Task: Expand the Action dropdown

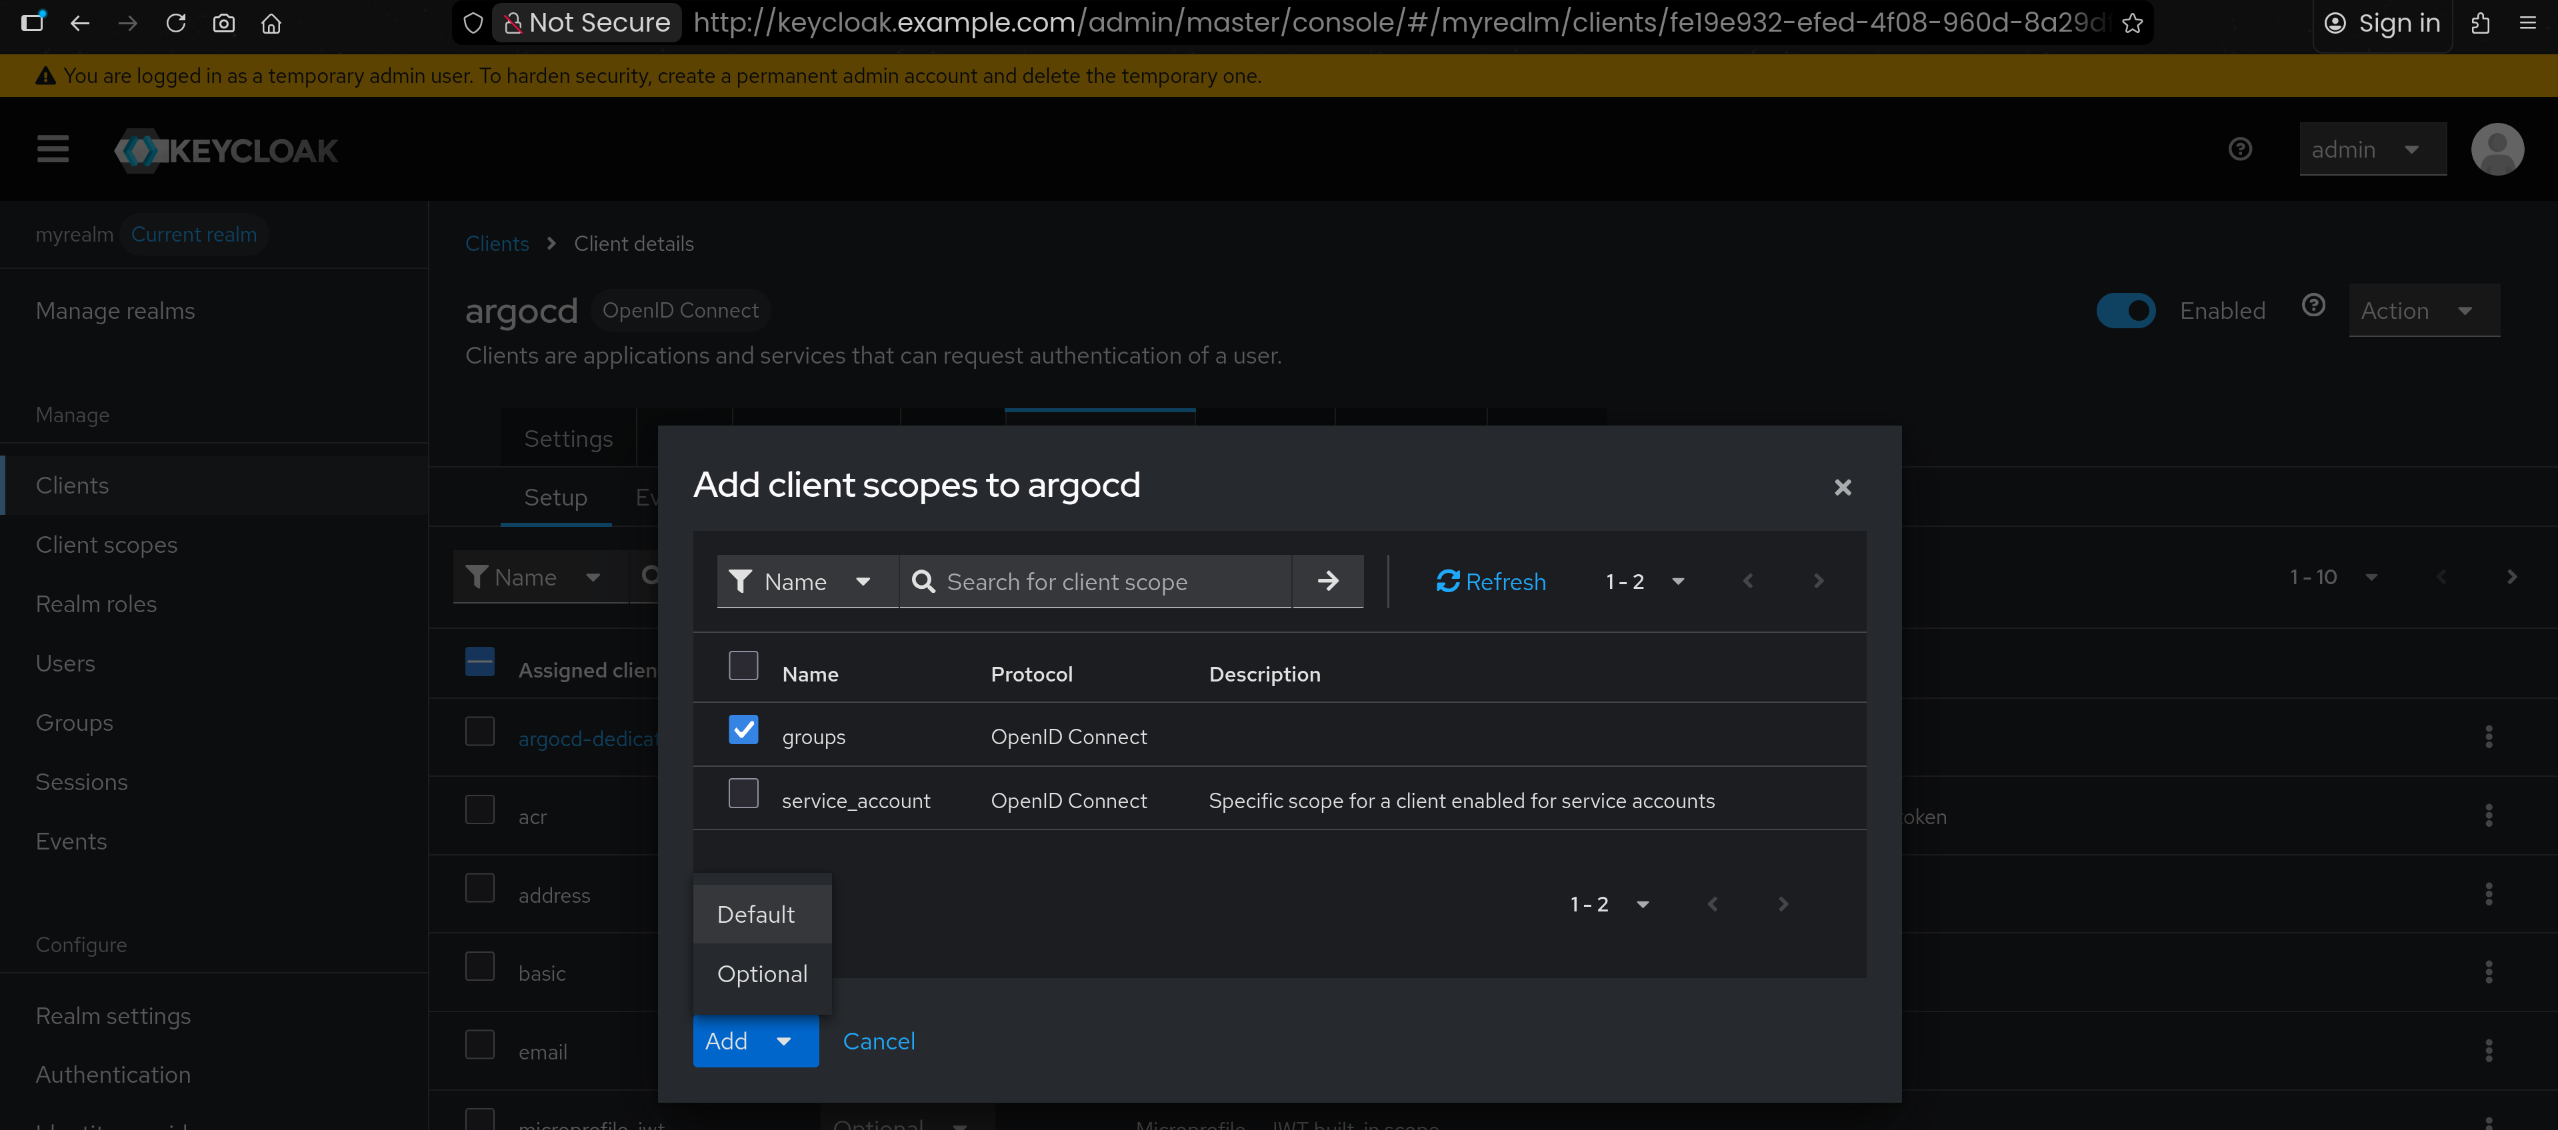Action: [x=2423, y=311]
